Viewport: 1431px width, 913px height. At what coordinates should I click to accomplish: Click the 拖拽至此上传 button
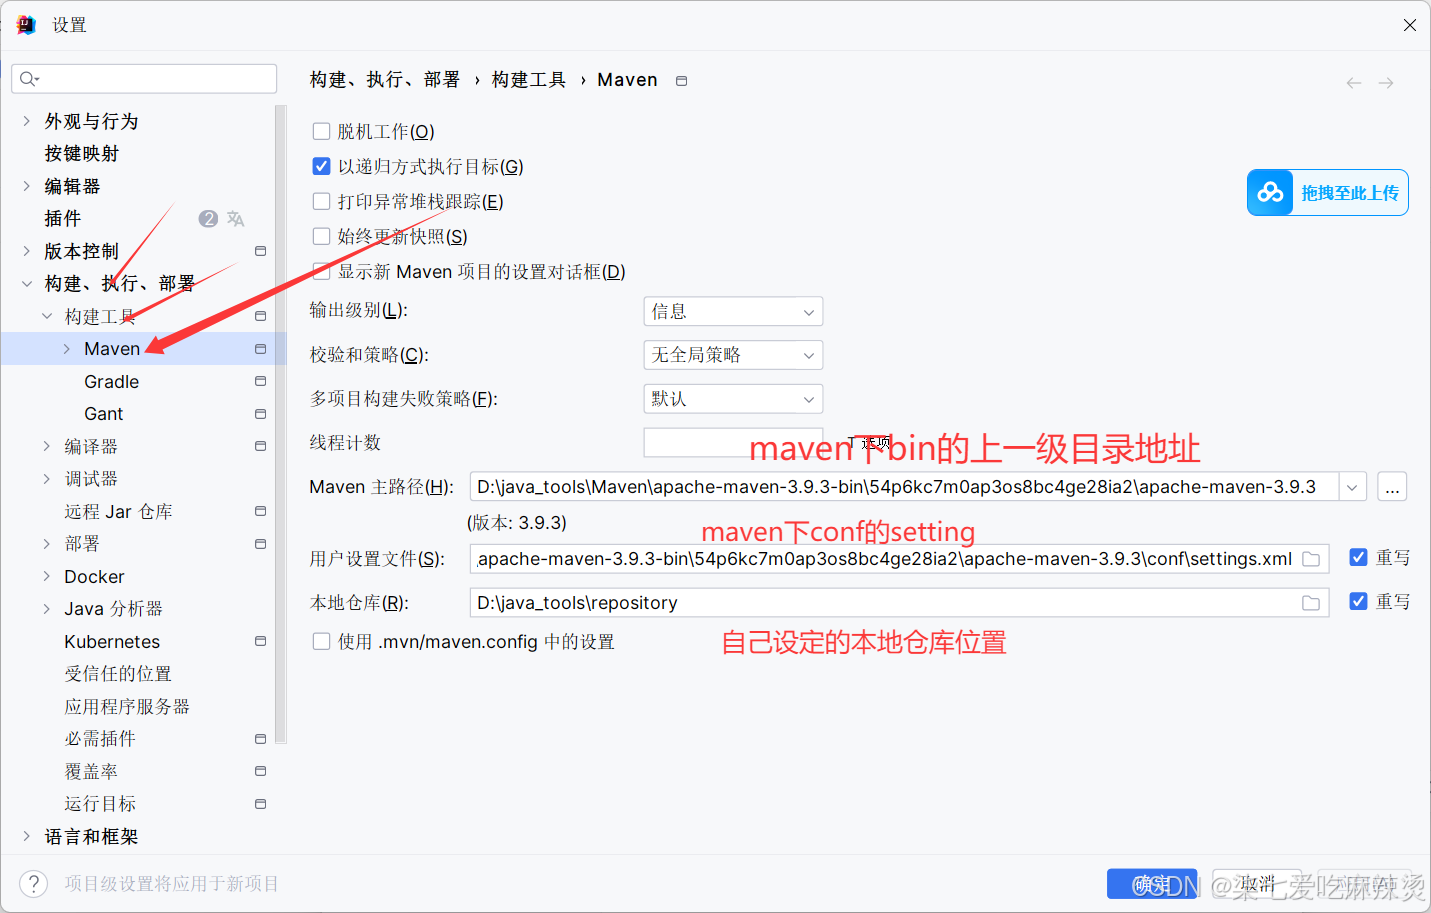tap(1328, 192)
